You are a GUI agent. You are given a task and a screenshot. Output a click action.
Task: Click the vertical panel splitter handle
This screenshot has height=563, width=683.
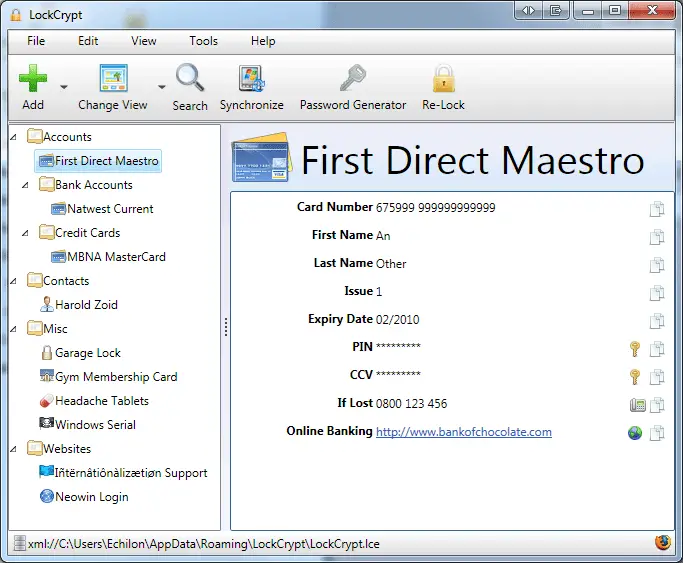pos(226,327)
